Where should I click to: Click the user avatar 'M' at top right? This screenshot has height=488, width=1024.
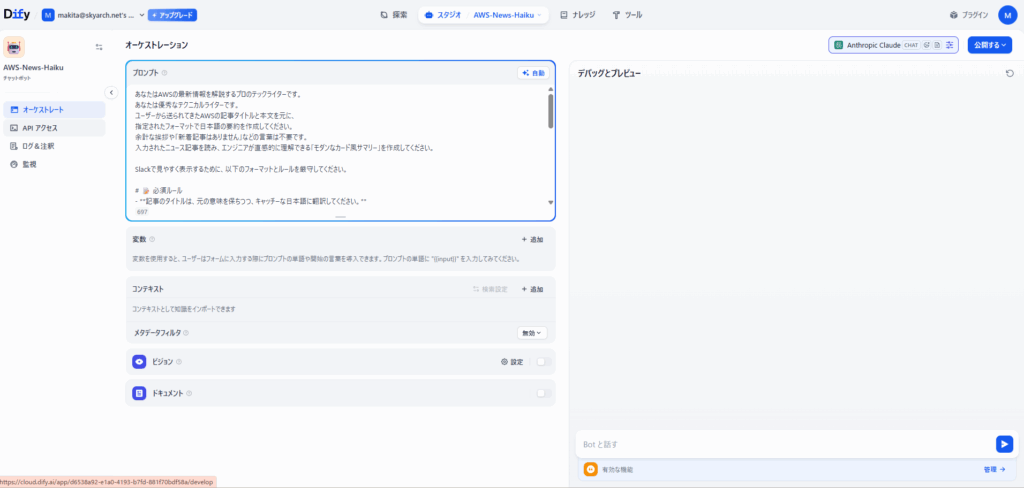pos(1006,15)
